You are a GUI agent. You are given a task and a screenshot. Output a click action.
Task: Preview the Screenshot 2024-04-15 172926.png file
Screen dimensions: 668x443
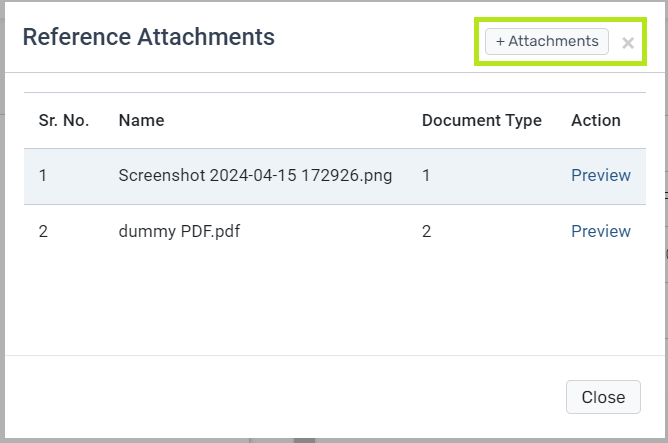coord(601,175)
